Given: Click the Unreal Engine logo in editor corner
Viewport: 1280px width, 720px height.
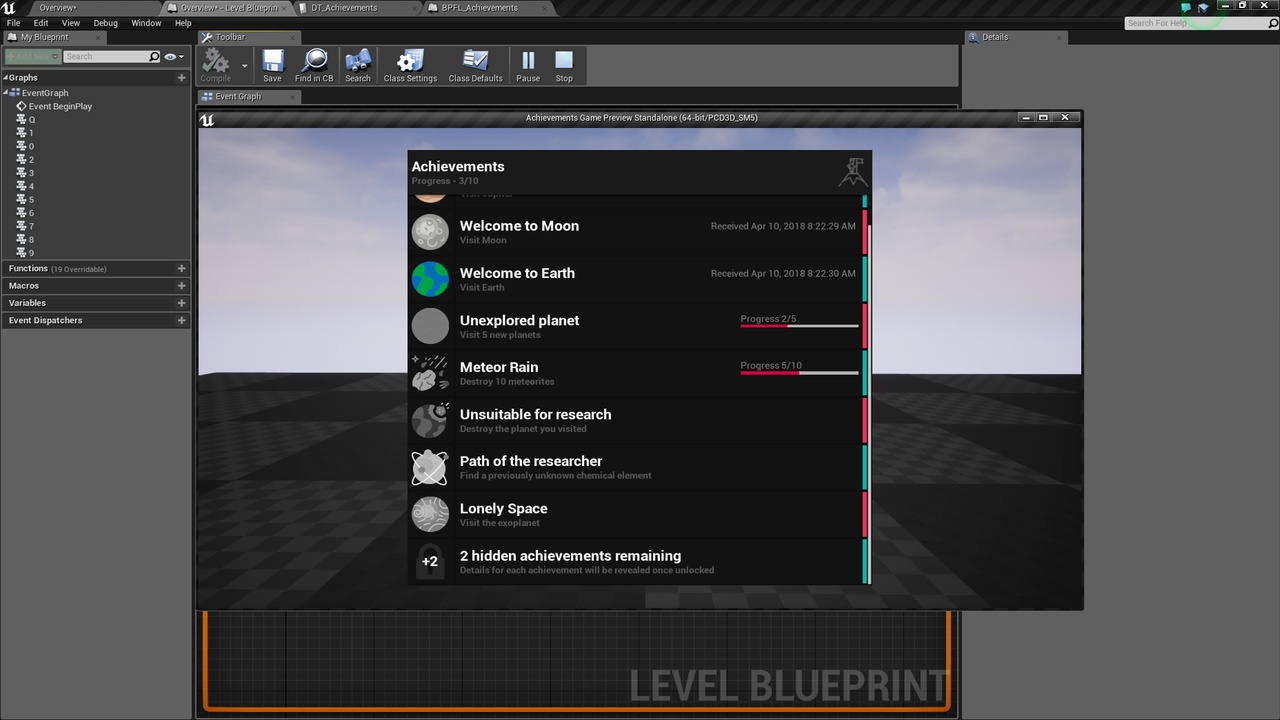Looking at the screenshot, I should point(8,7).
